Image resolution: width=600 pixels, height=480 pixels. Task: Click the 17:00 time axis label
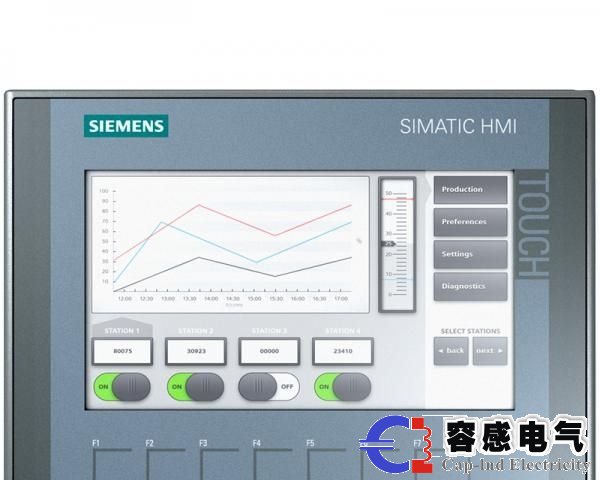click(x=341, y=299)
